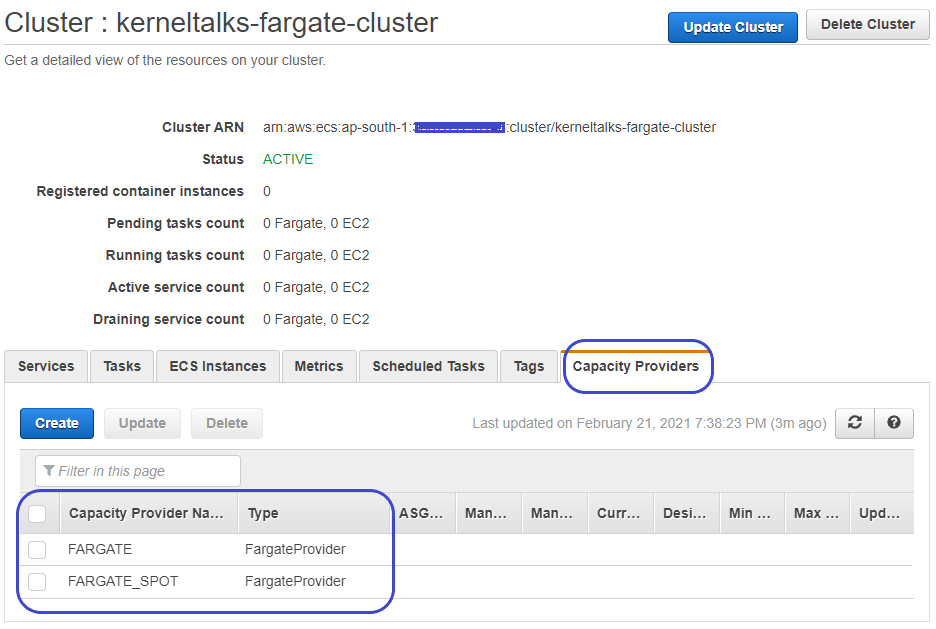
Task: Select the Capacity Providers tab
Action: [x=636, y=366]
